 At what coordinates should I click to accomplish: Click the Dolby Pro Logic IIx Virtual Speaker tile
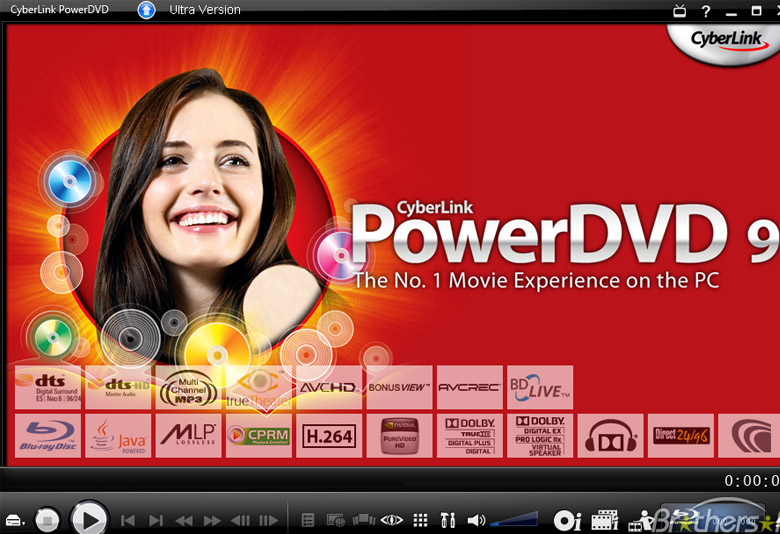540,435
